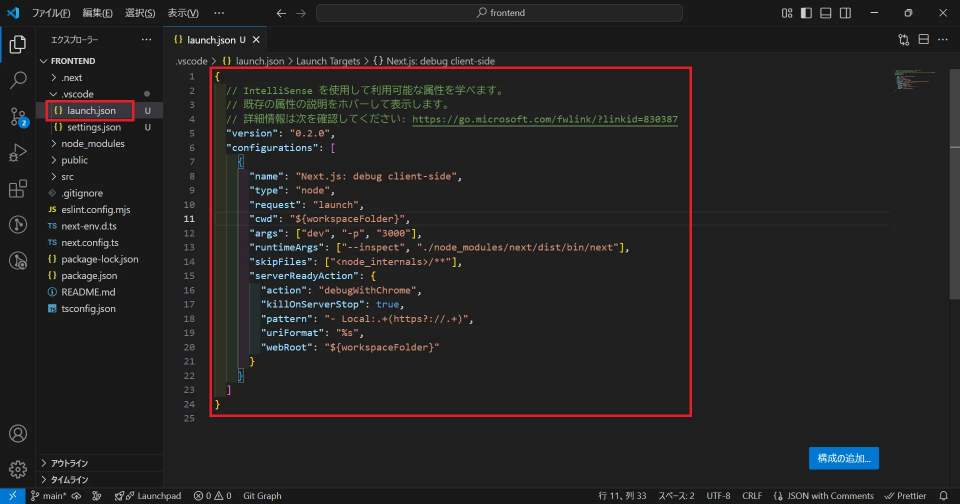Open the Accounts menu in activity bar
Viewport: 960px width, 504px height.
18,434
